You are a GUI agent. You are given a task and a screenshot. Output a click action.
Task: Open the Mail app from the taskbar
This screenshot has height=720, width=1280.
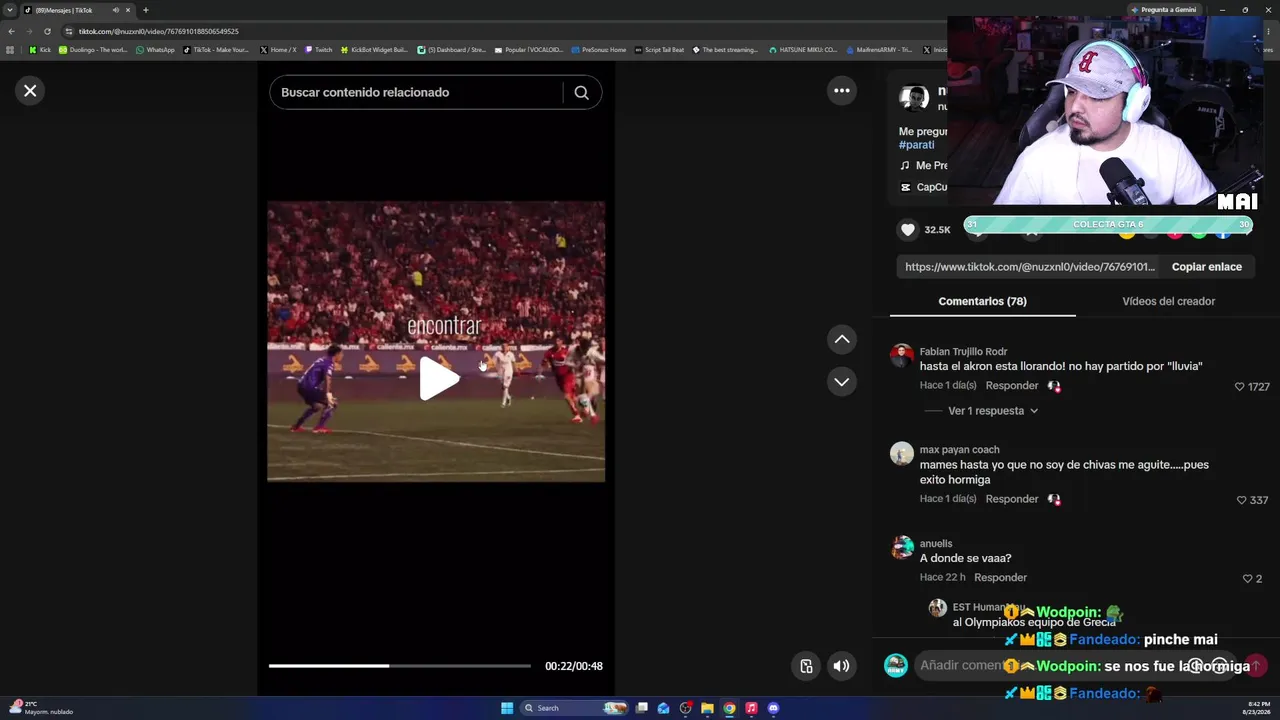[x=663, y=708]
